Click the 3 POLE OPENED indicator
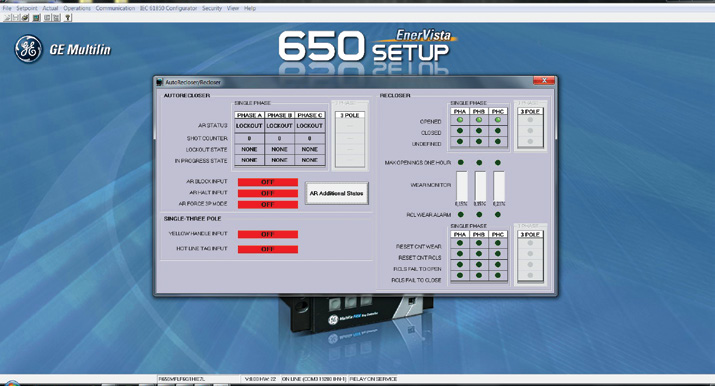The image size is (715, 386). (x=530, y=120)
